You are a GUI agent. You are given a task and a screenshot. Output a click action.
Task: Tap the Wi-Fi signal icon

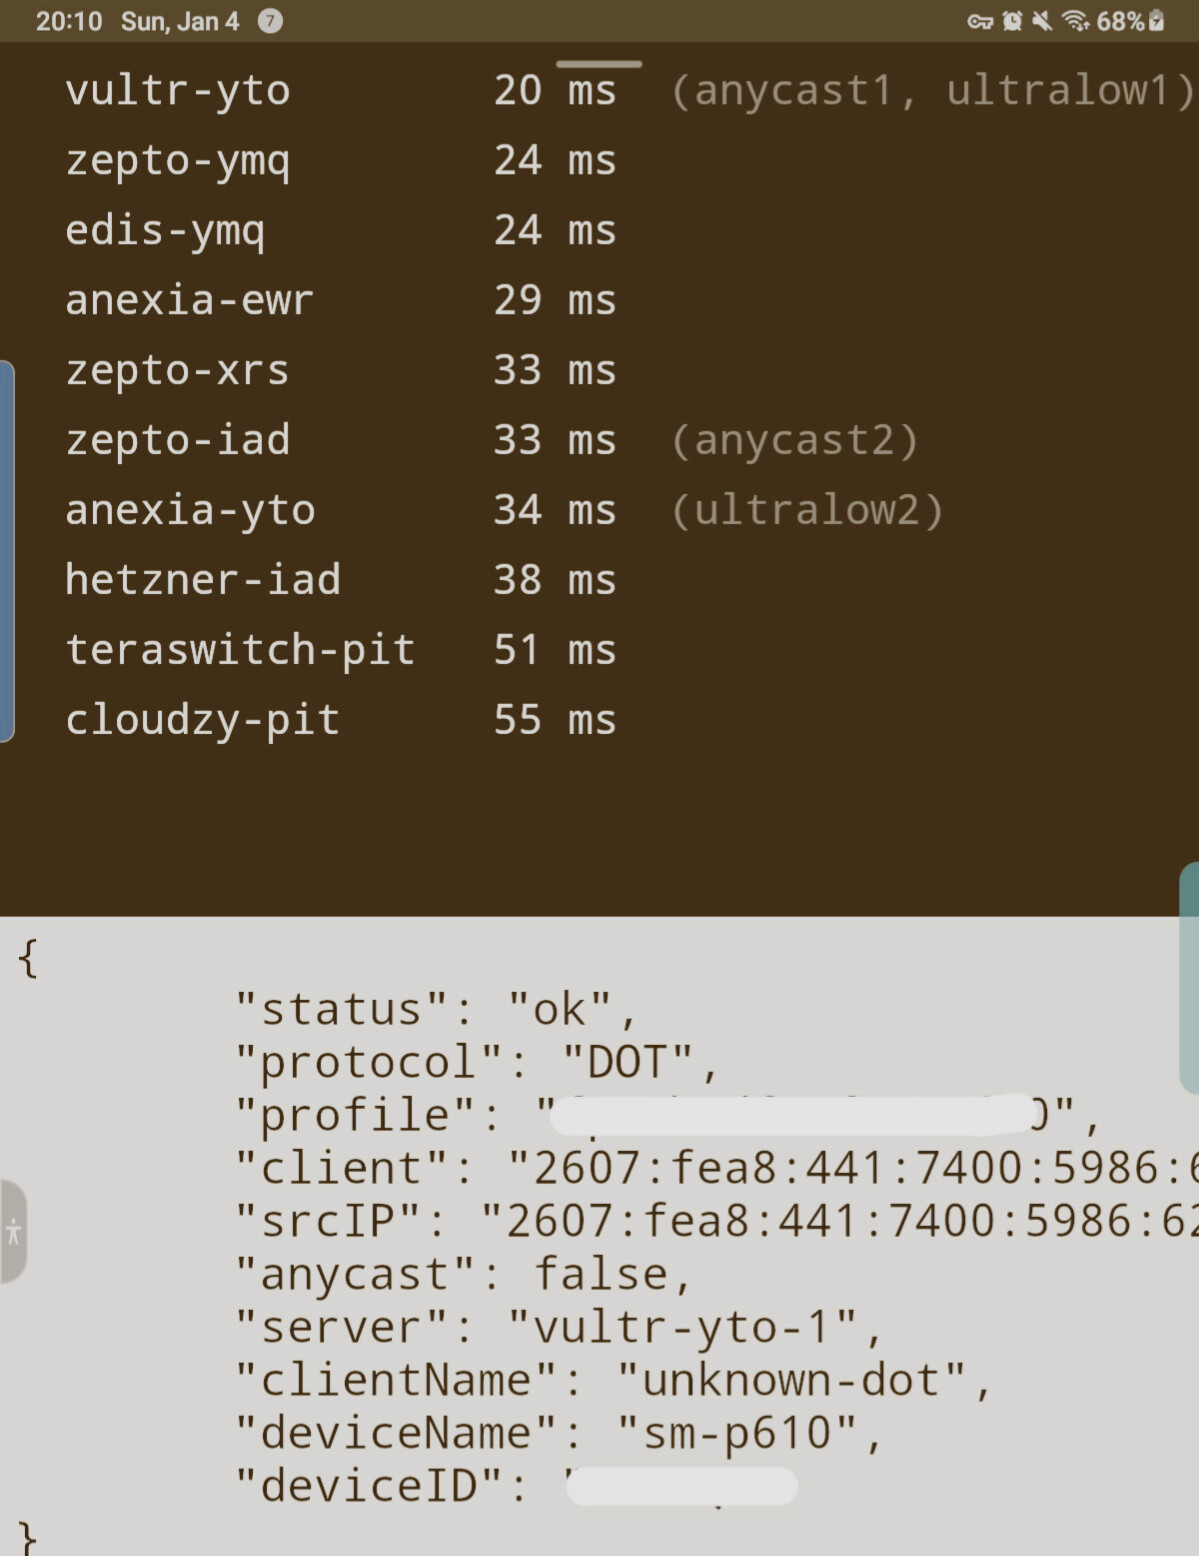[1075, 21]
